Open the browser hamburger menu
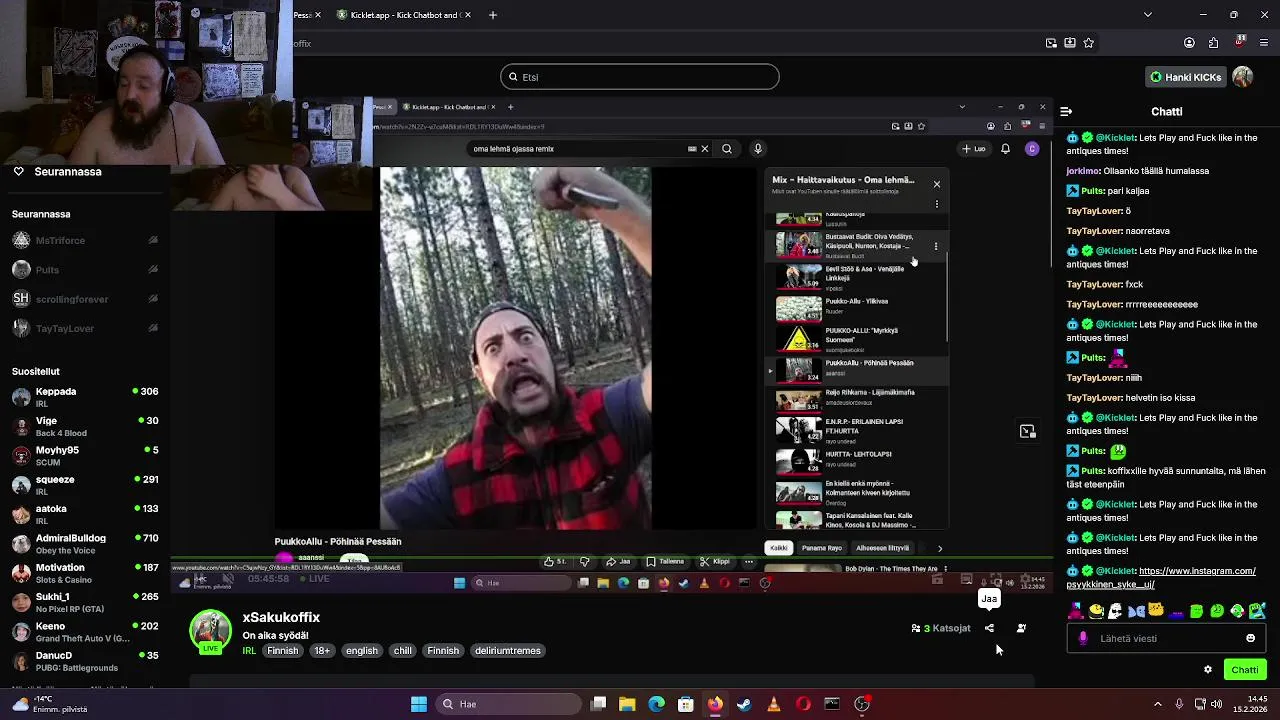The height and width of the screenshot is (720, 1280). coord(1264,43)
